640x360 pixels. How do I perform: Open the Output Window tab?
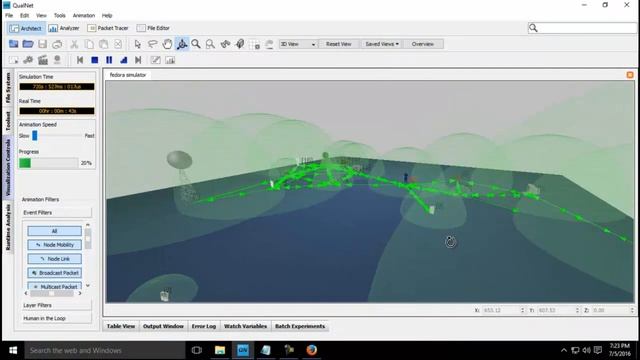(x=163, y=326)
